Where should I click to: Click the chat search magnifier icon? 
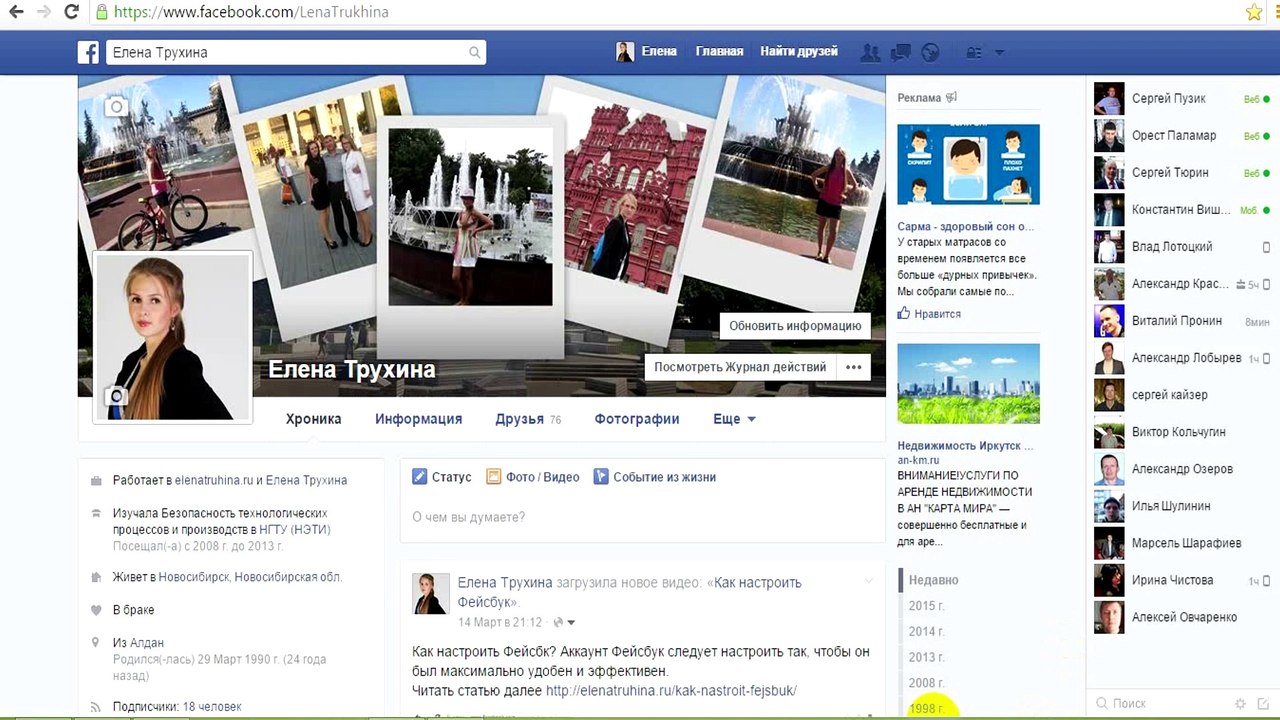point(1102,704)
